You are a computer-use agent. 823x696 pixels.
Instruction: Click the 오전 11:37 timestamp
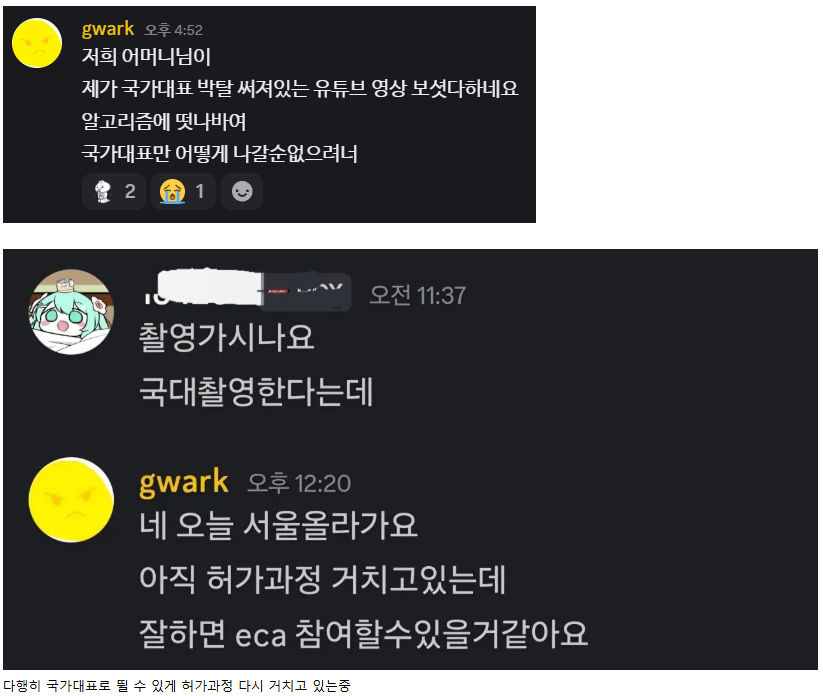(418, 296)
